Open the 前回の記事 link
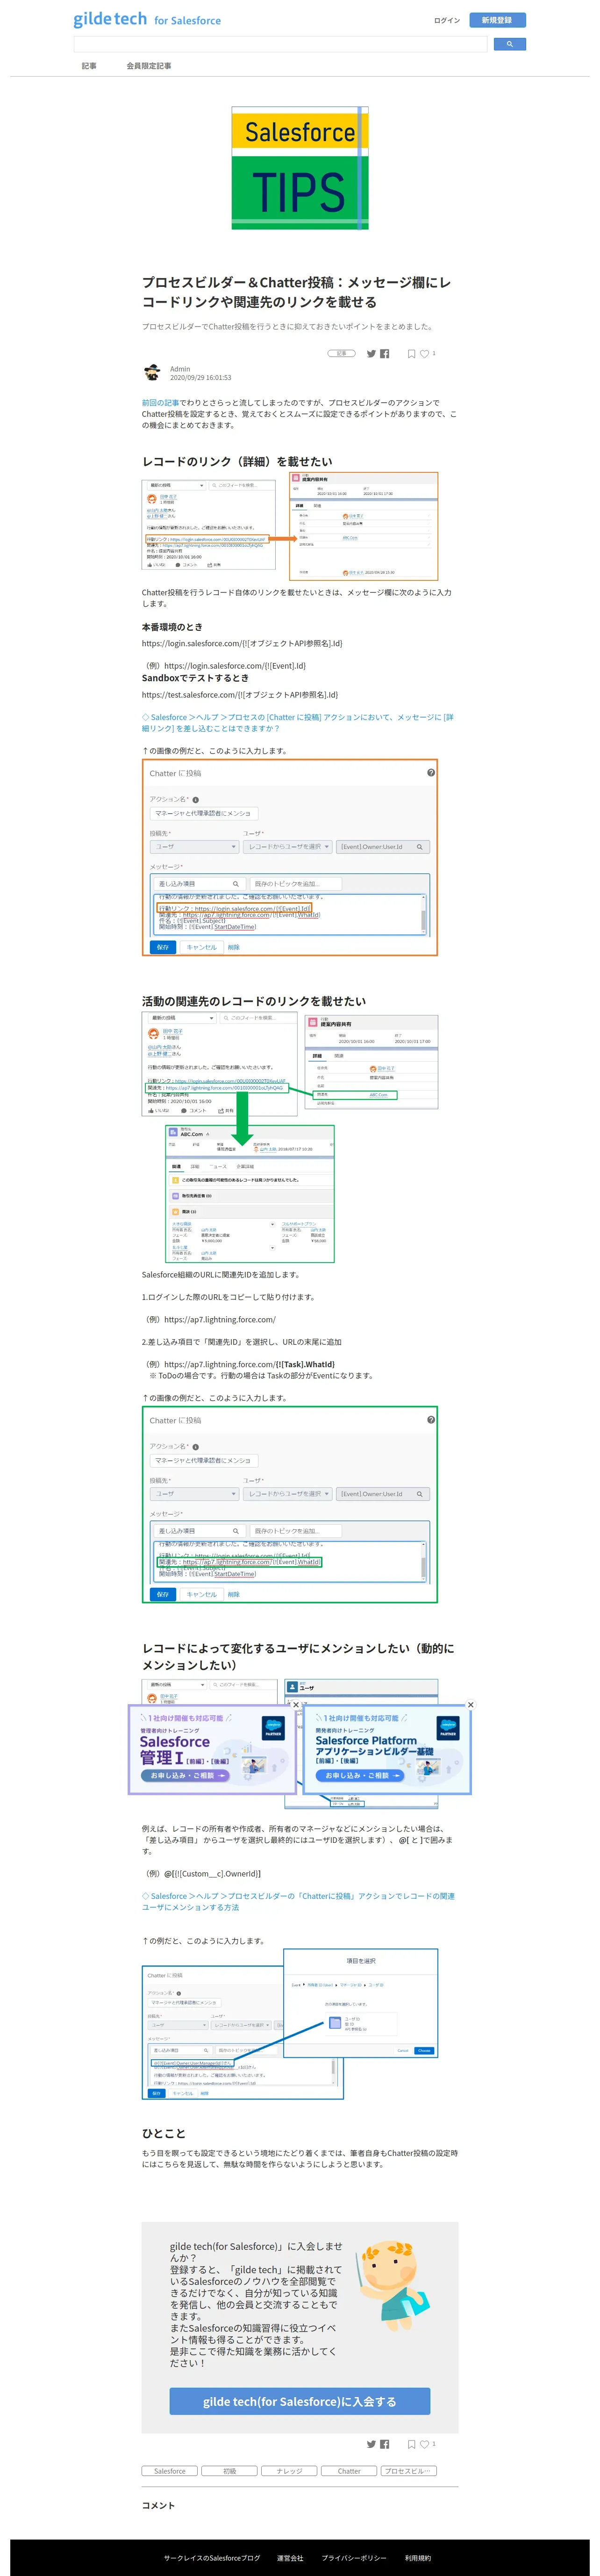 point(161,402)
